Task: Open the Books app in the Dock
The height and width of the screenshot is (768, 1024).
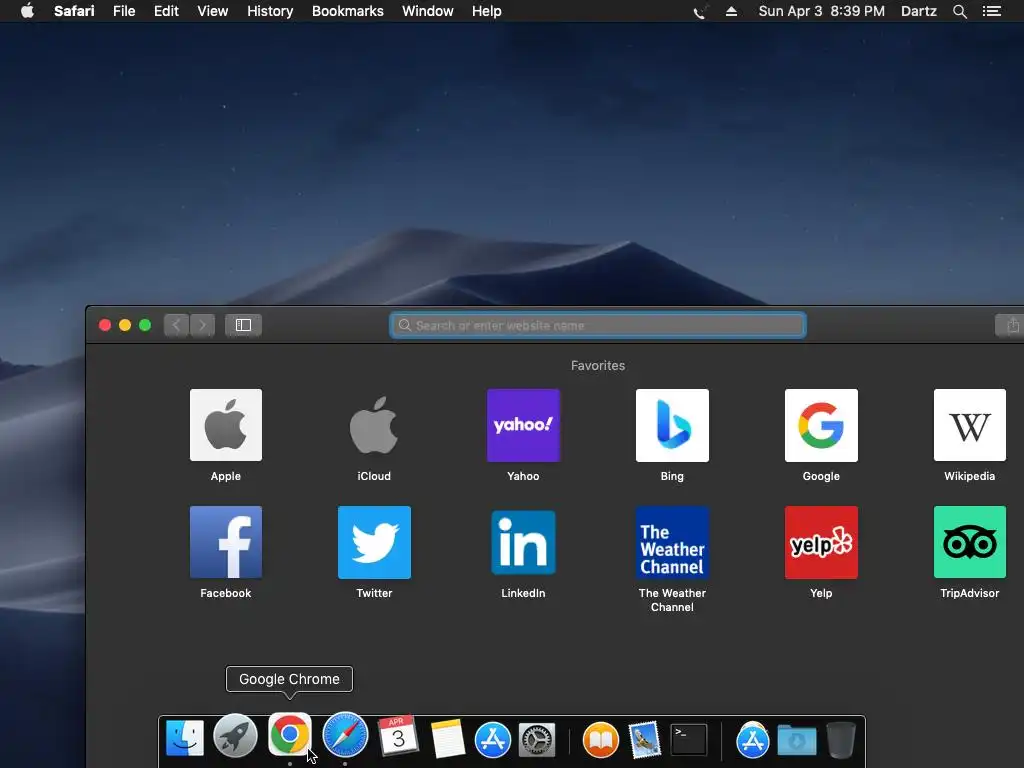Action: pos(600,740)
